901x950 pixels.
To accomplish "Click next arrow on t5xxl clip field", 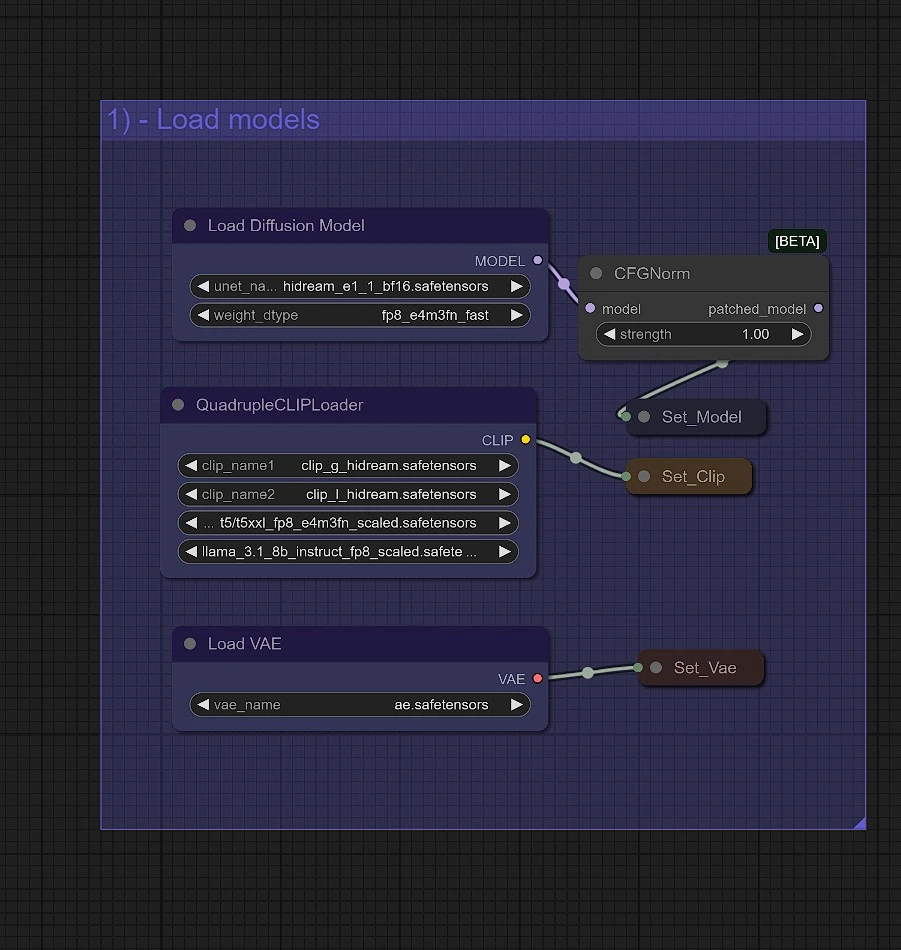I will click(x=504, y=523).
